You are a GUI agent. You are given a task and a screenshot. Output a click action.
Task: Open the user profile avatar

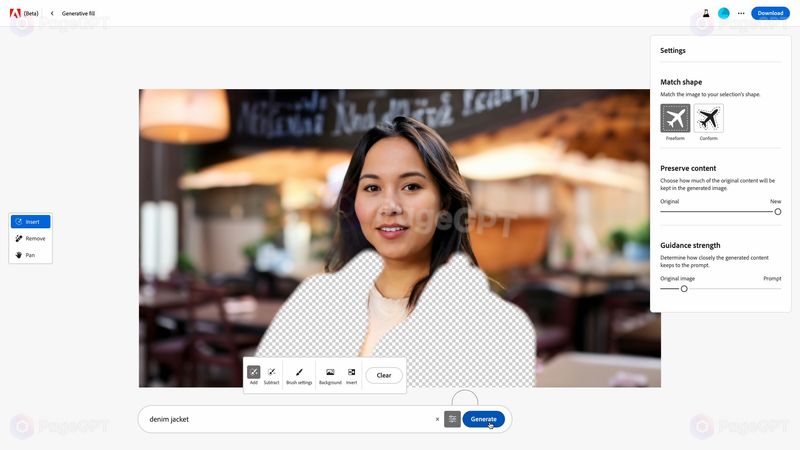click(x=723, y=13)
